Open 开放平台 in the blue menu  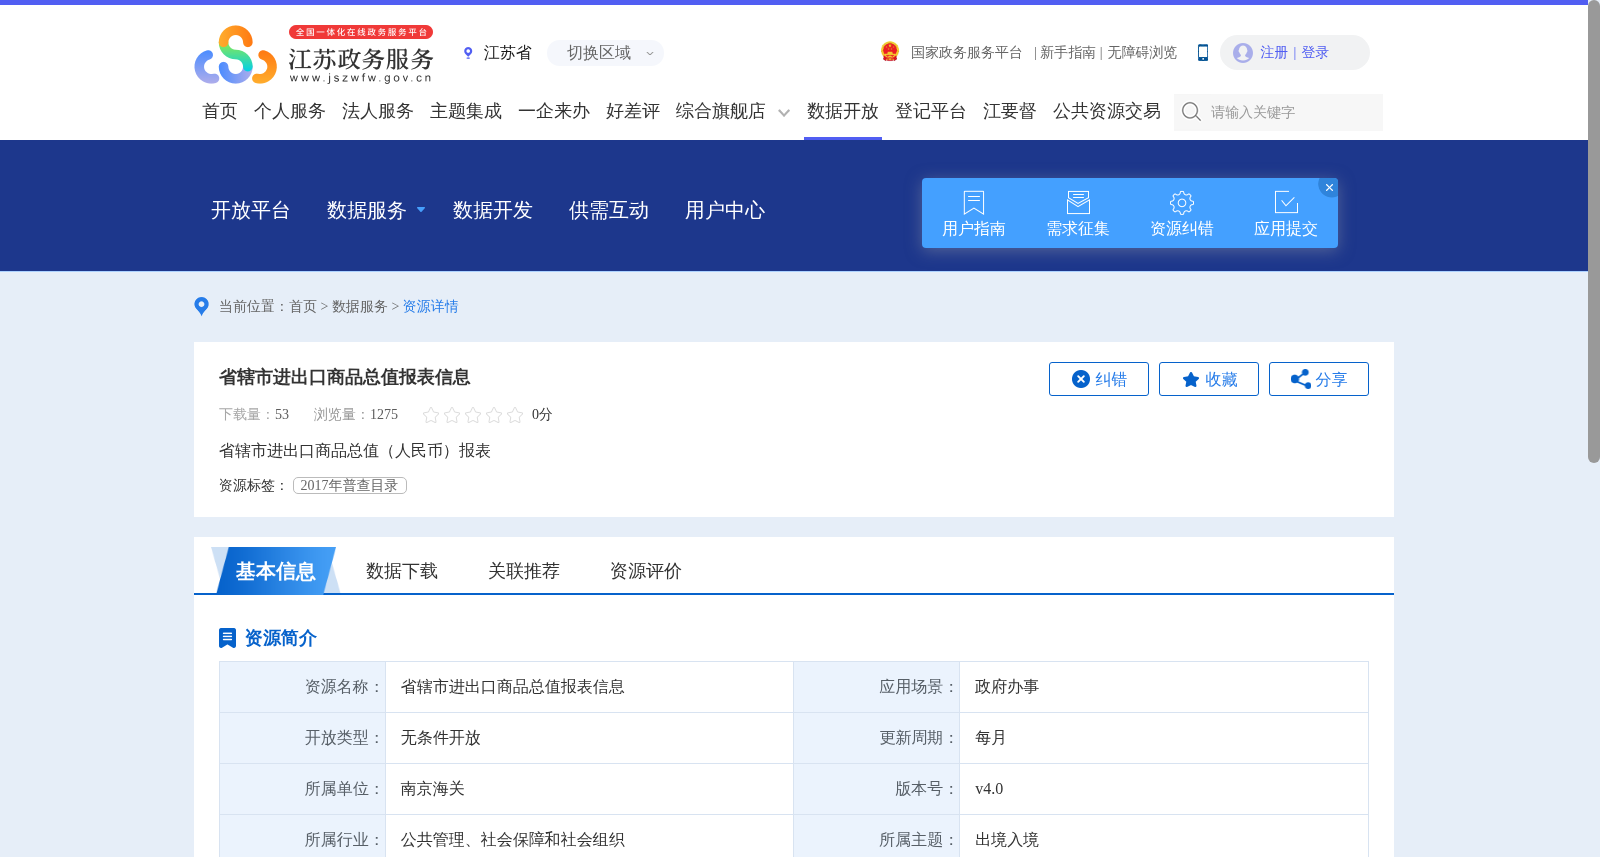250,210
